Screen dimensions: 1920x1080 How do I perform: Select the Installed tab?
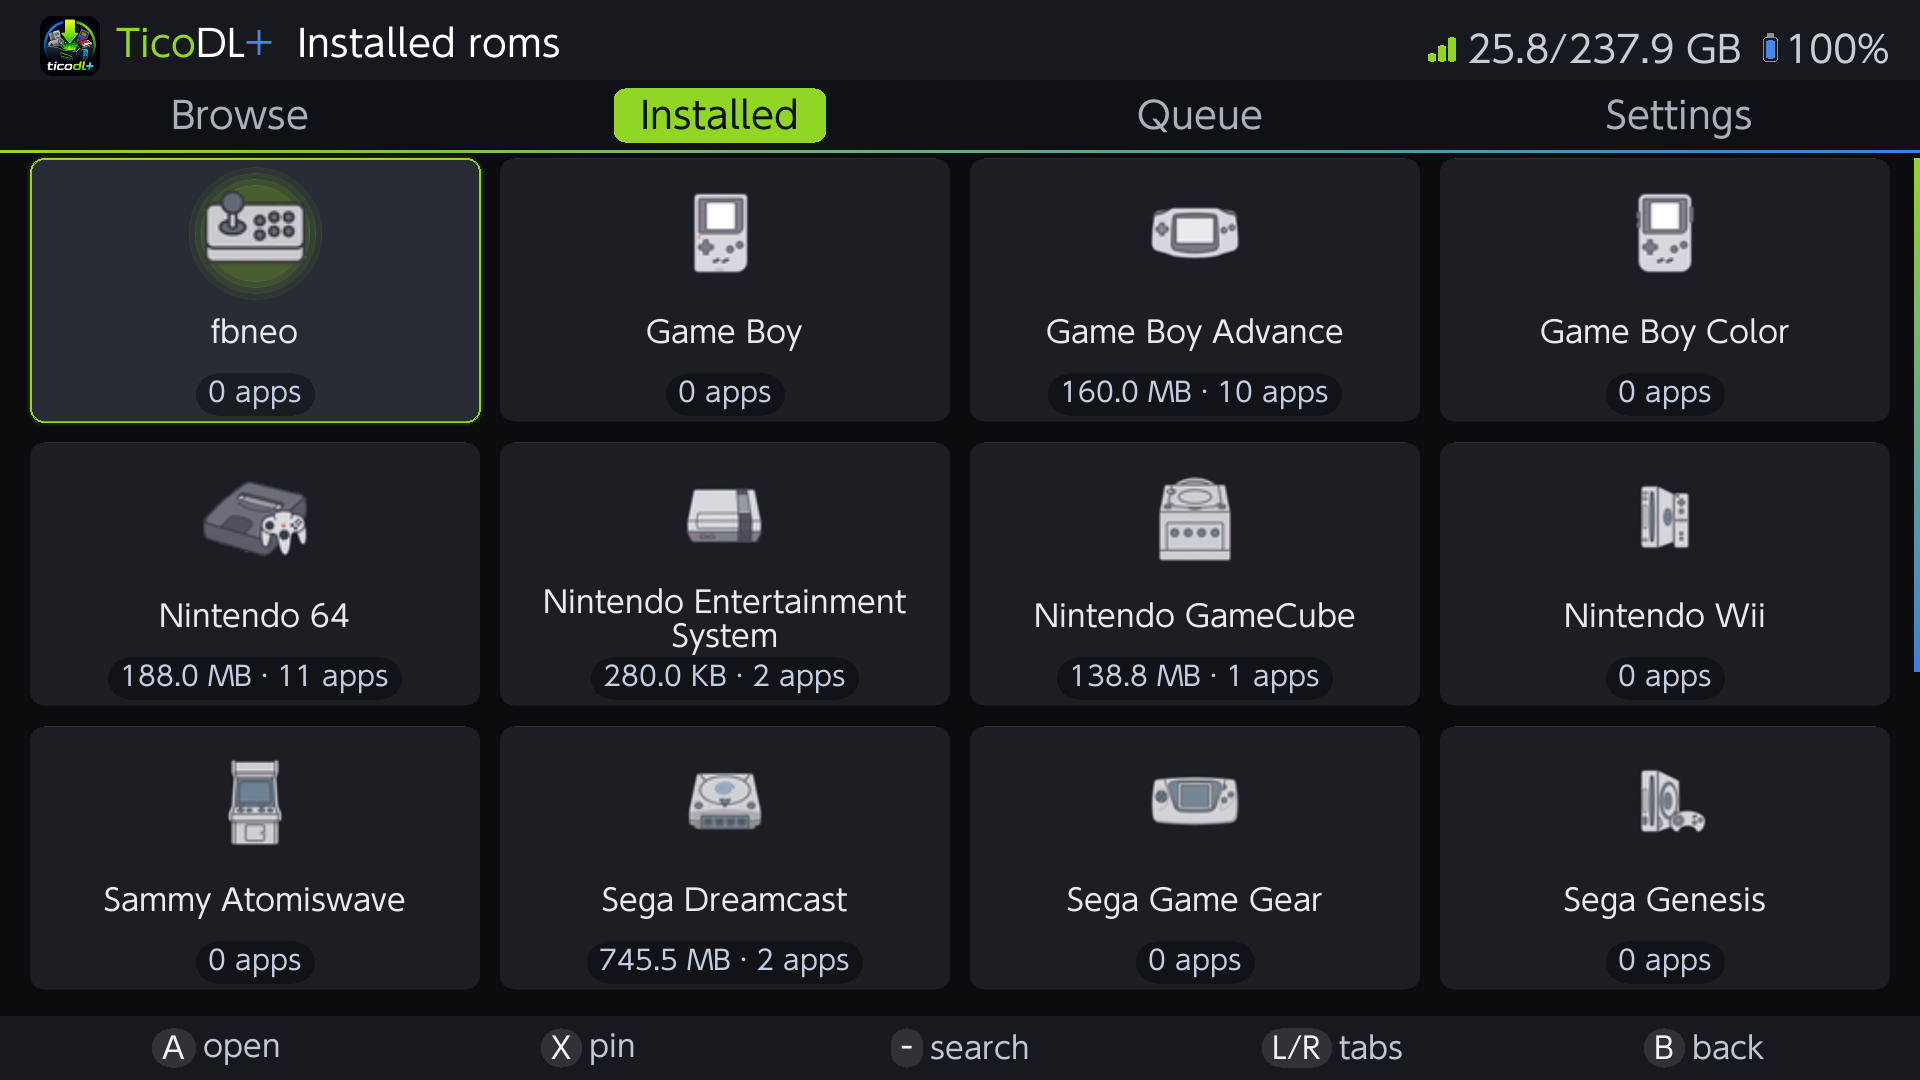click(719, 115)
